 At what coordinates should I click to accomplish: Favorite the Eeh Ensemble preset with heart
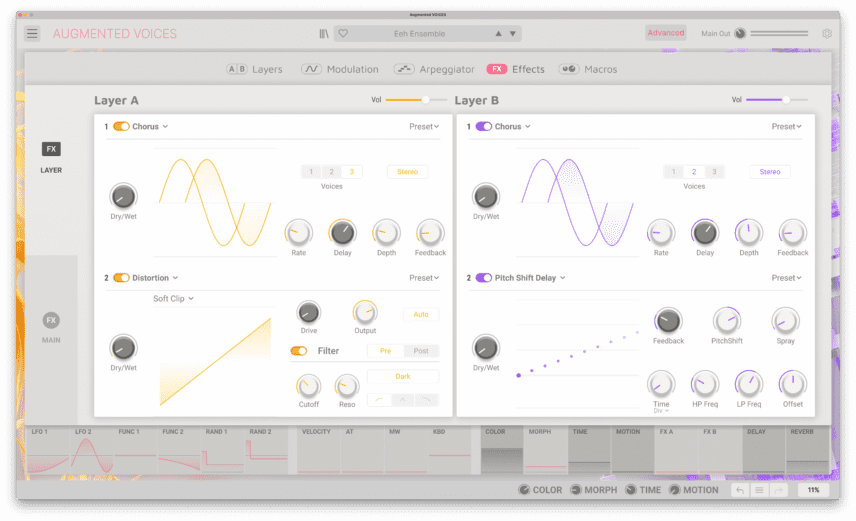click(343, 33)
